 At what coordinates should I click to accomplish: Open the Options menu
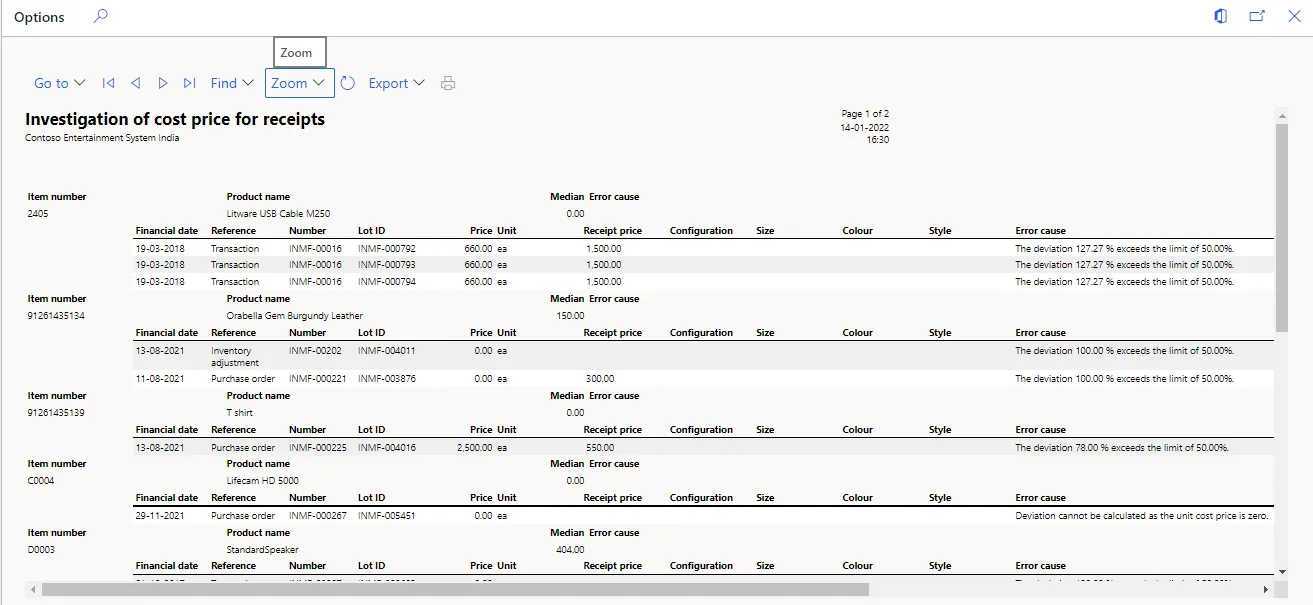pos(39,17)
